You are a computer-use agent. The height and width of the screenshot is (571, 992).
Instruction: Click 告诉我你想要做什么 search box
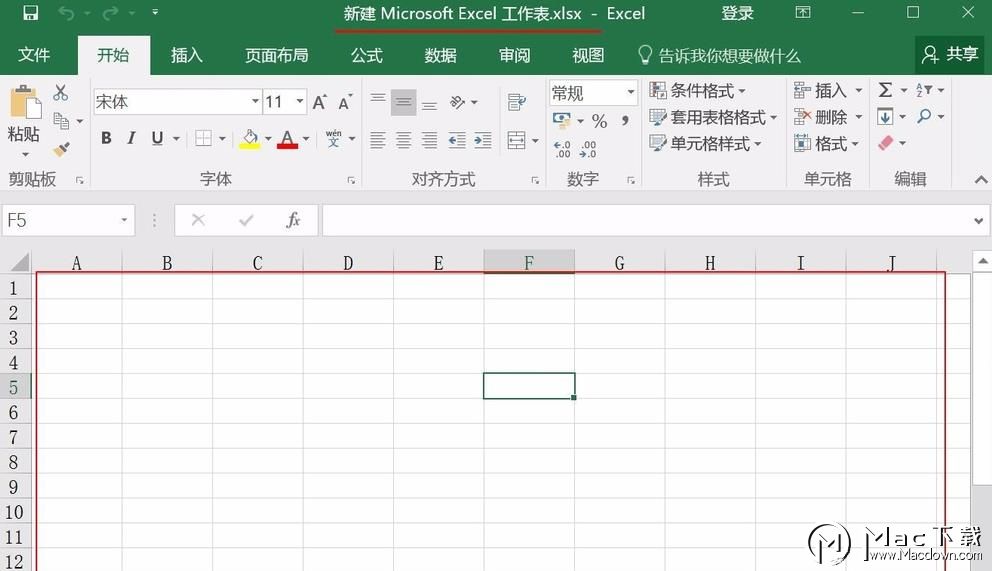pyautogui.click(x=719, y=56)
